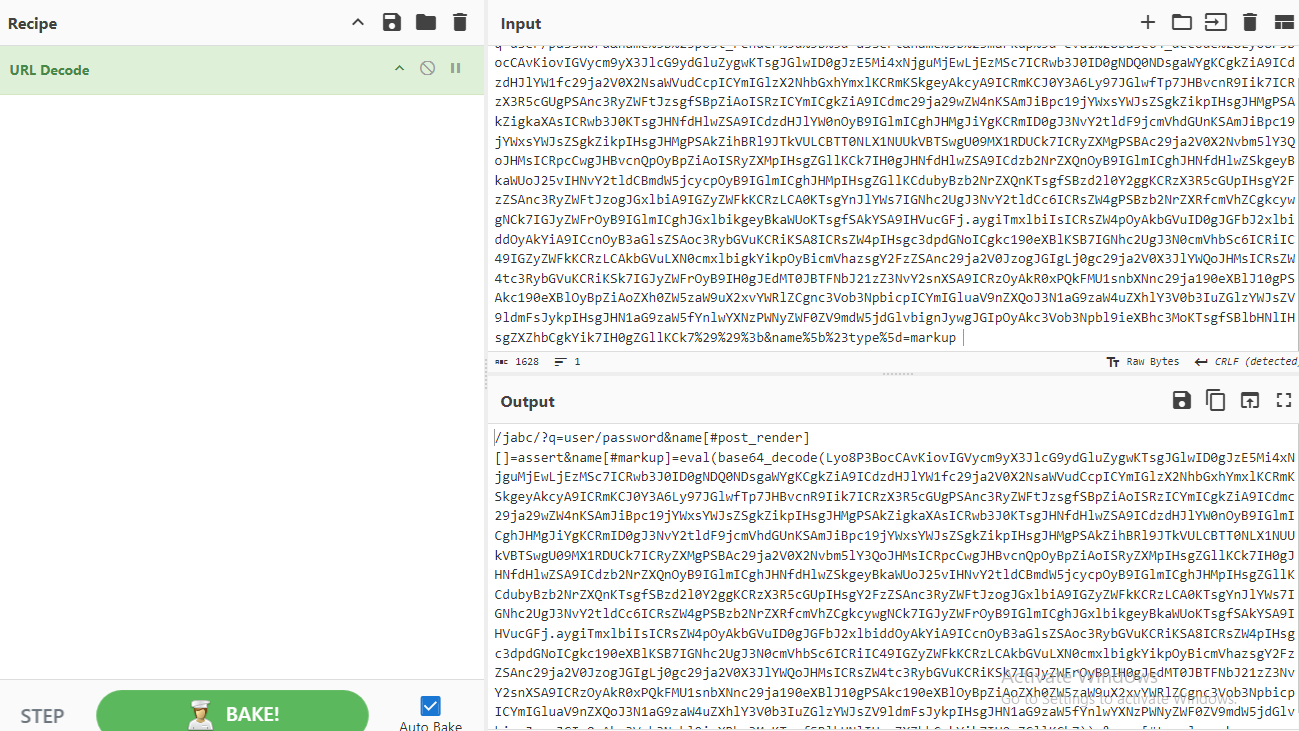
Task: Save the current recipe
Action: 392,23
